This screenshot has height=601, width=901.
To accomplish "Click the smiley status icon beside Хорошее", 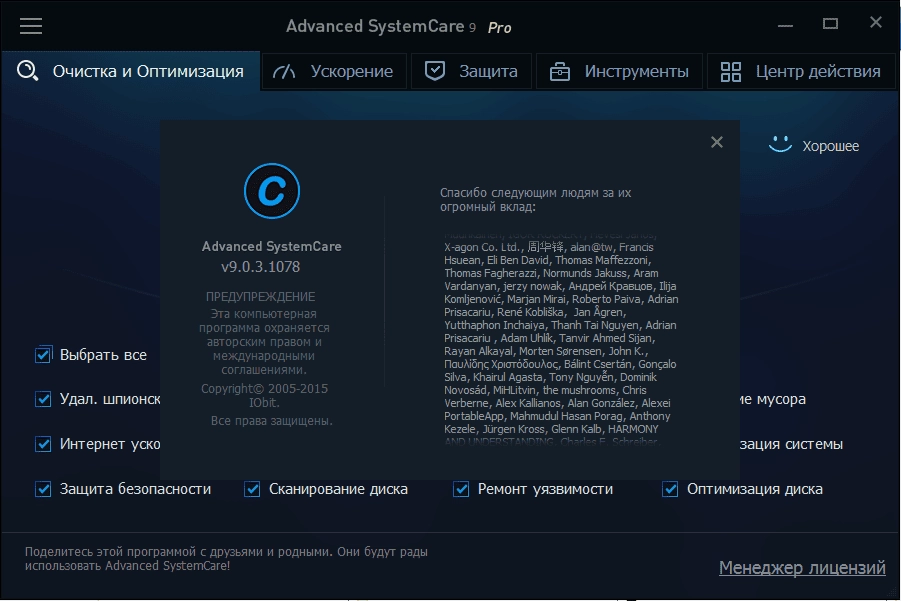I will 780,145.
